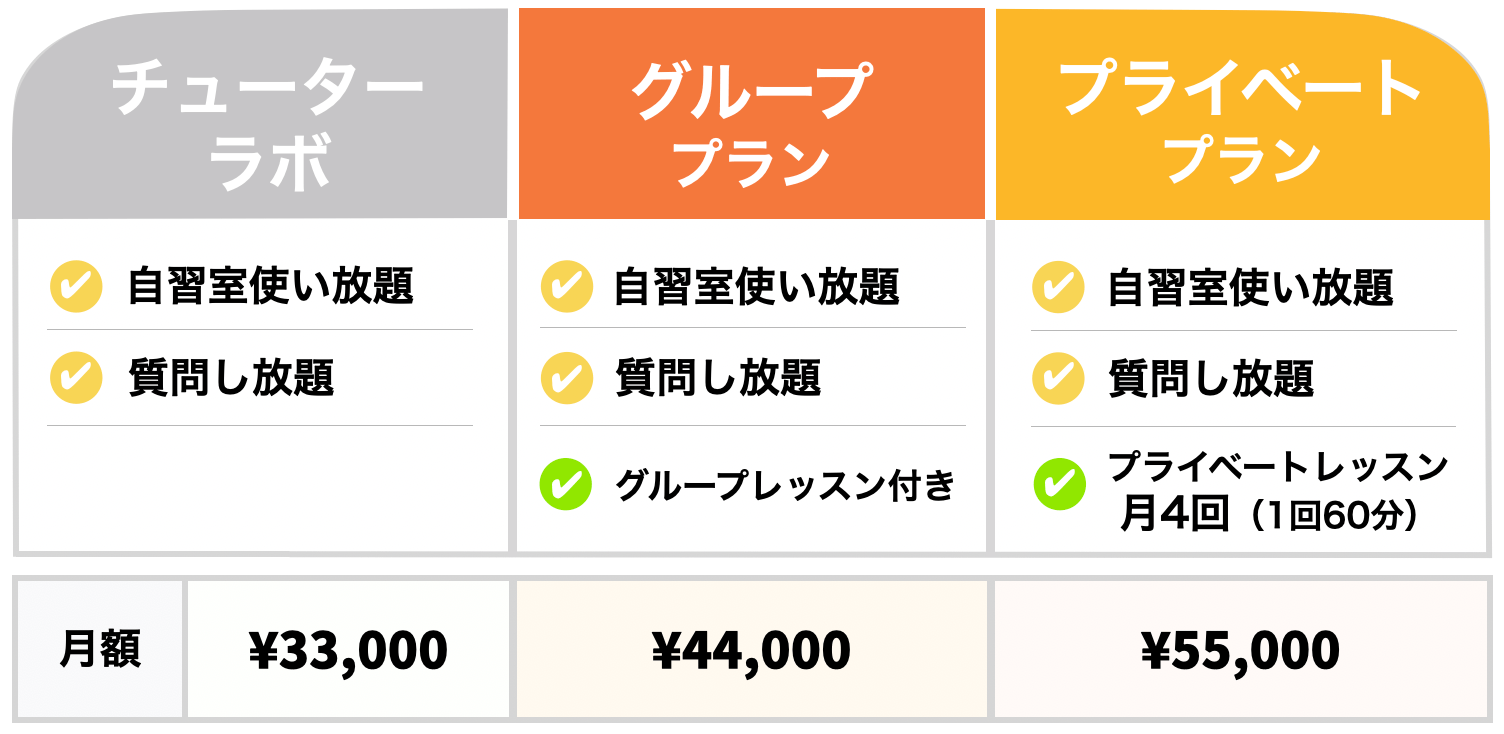Click yellow check beside グループプラン 自習室使い放題
This screenshot has height=734, width=1504.
point(567,287)
